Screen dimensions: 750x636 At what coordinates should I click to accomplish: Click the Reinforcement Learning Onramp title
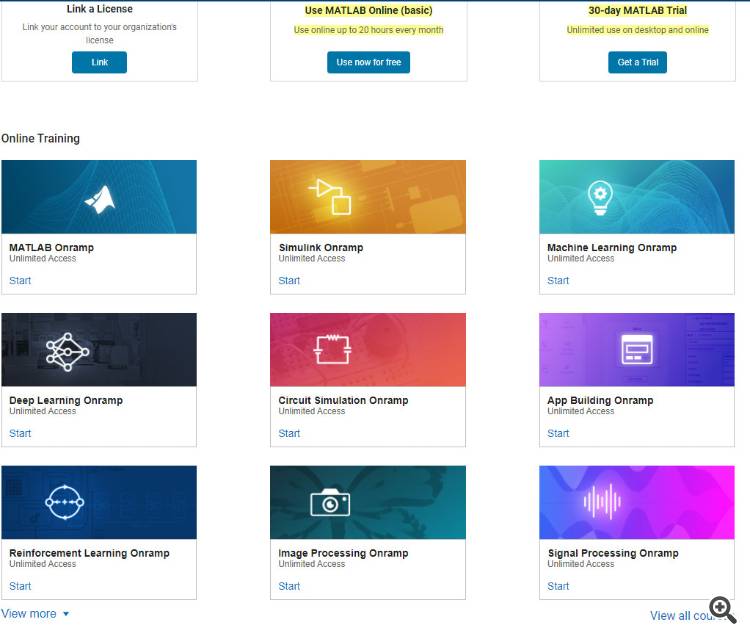[x=89, y=553]
